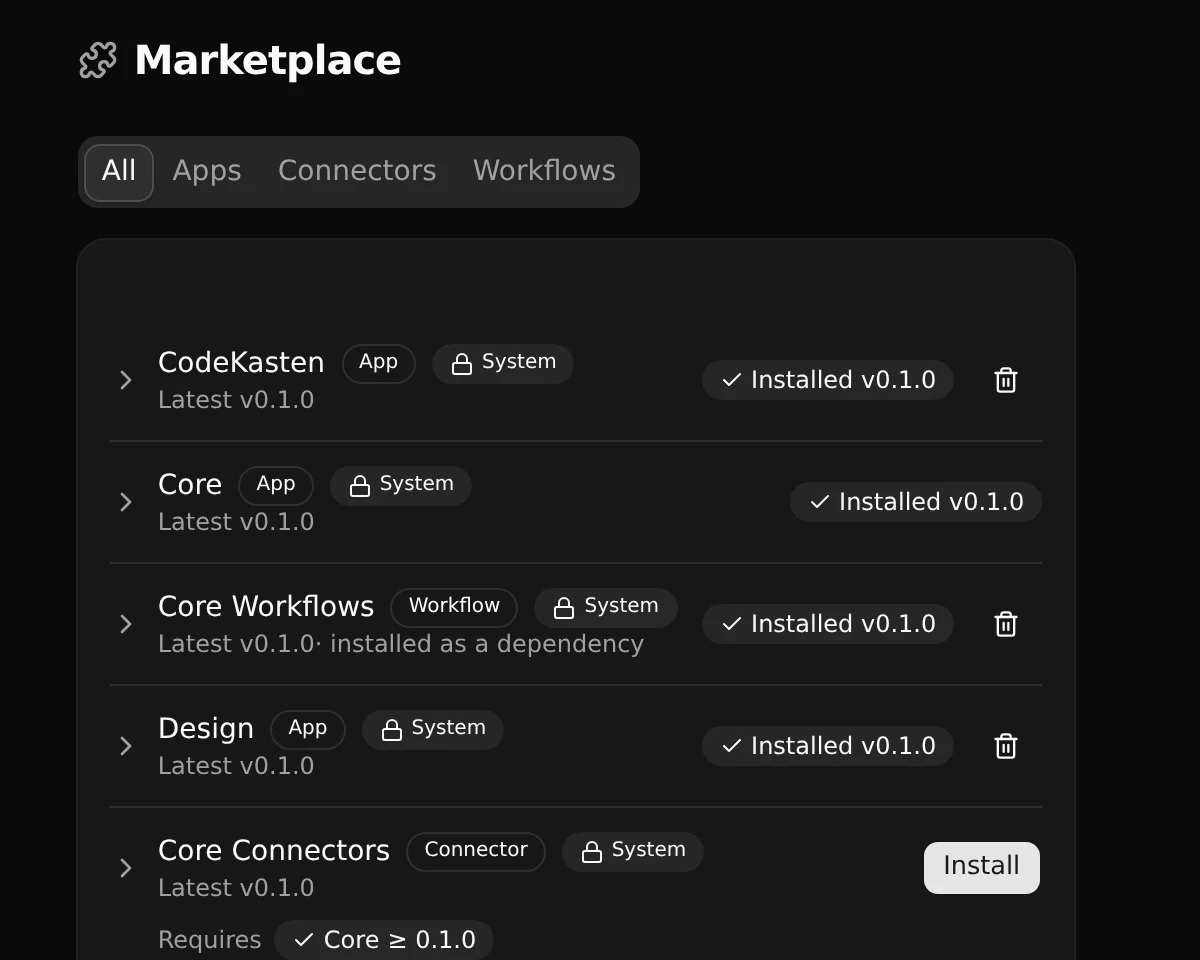Expand the CodeKasten row chevron
Image resolution: width=1200 pixels, height=960 pixels.
(x=126, y=380)
